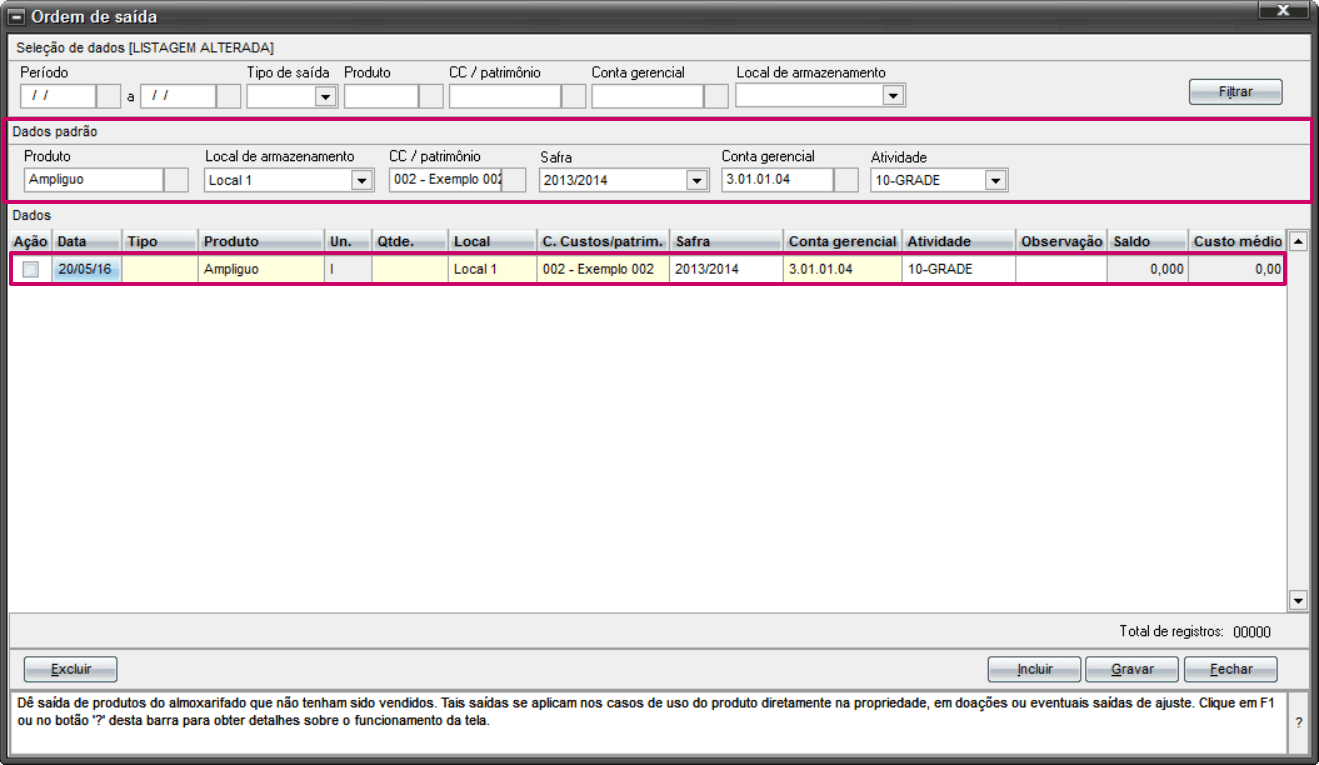Image resolution: width=1319 pixels, height=765 pixels.
Task: Click the Saldo column header
Action: click(1149, 241)
